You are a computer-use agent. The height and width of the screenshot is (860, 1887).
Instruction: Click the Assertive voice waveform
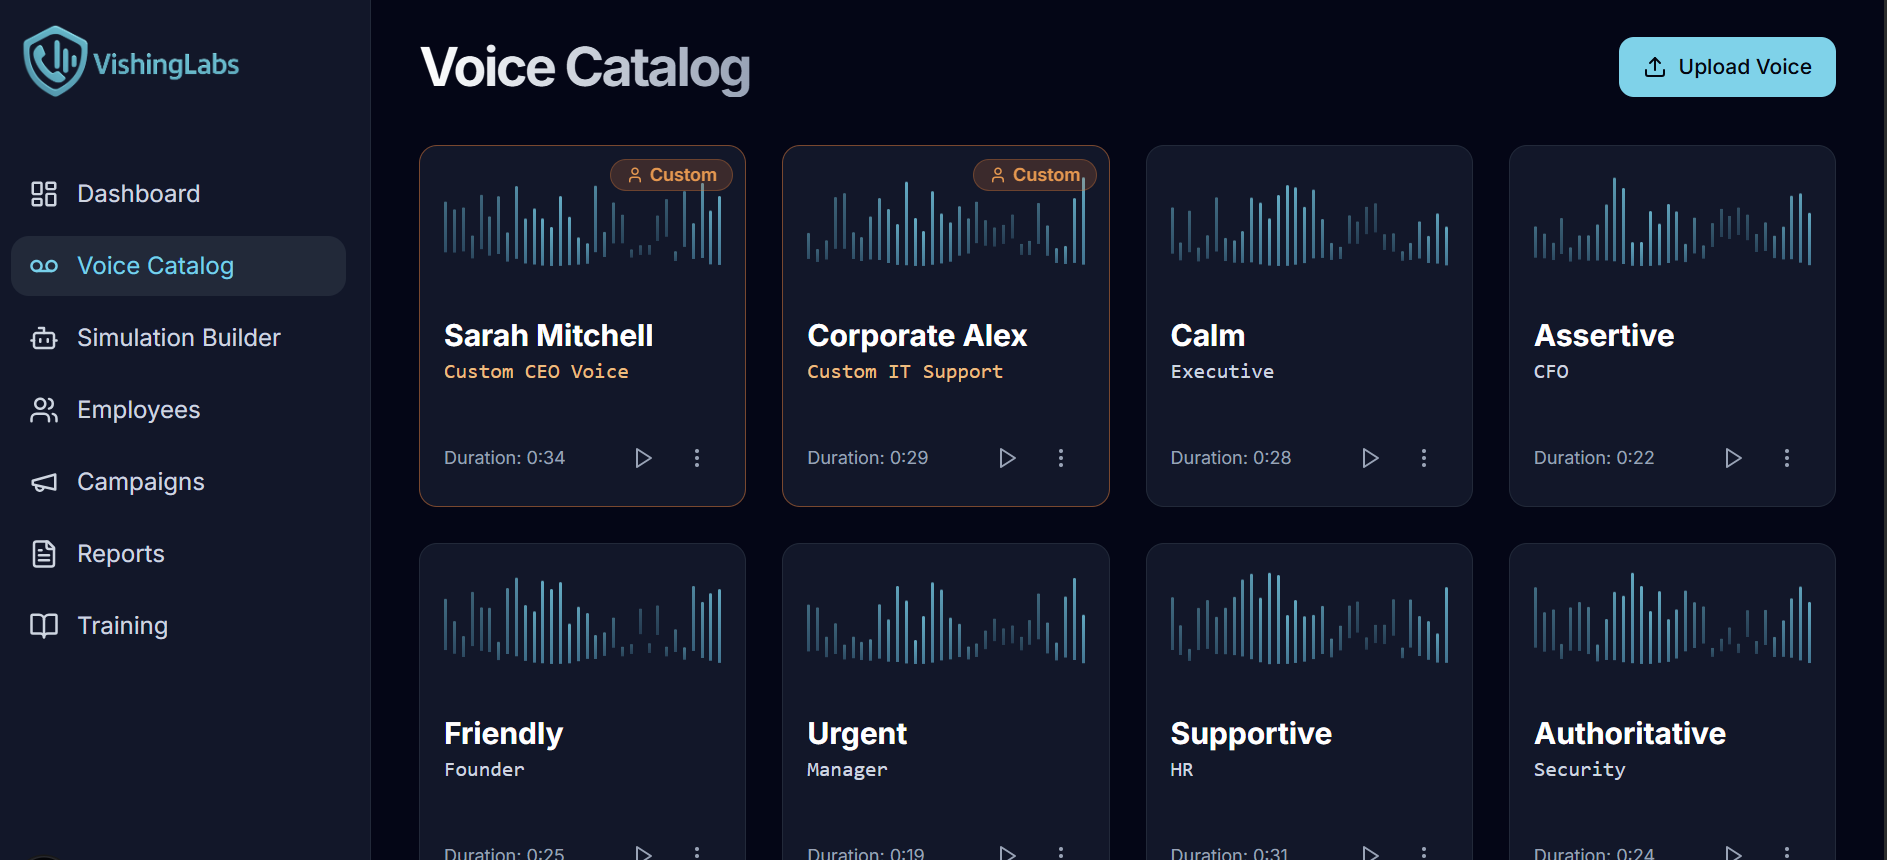[x=1672, y=224]
